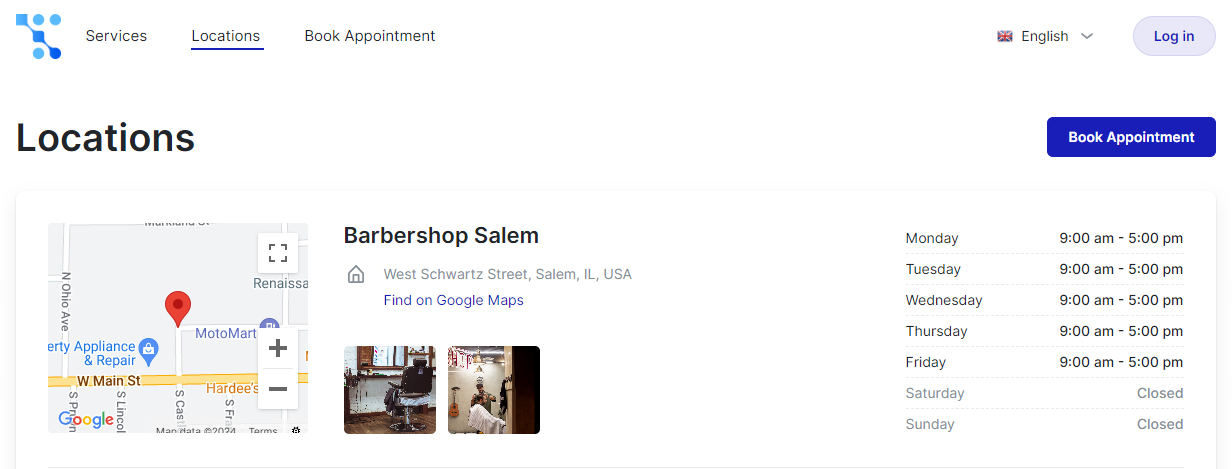Zoom in on the map
Viewport: 1232px width, 469px height.
[x=278, y=348]
